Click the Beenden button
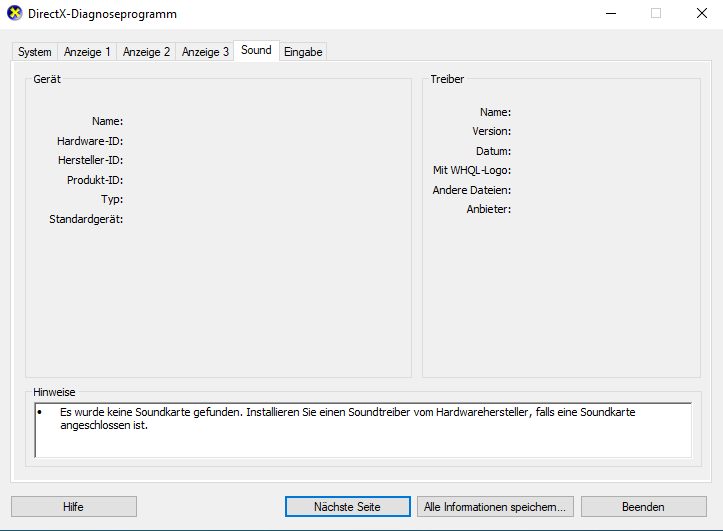The image size is (723, 531). point(644,507)
